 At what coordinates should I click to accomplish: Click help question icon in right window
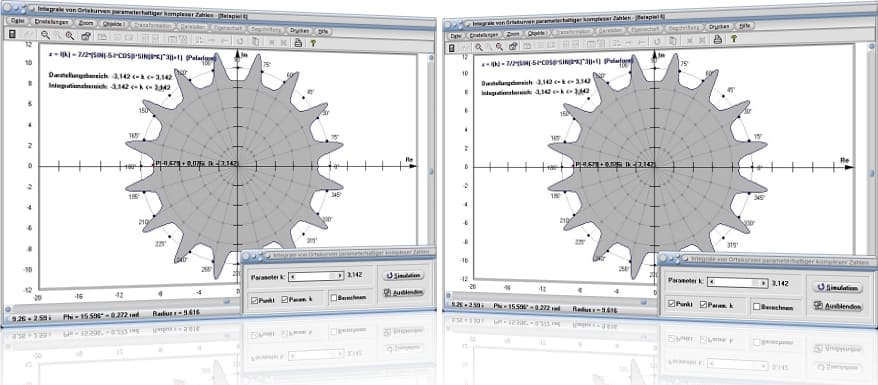coord(734,39)
